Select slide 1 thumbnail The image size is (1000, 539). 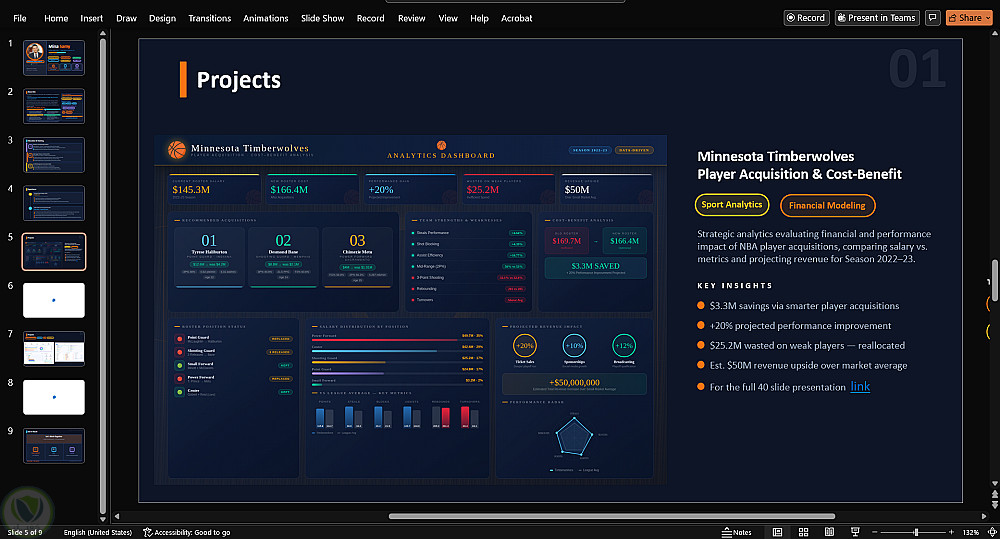pyautogui.click(x=54, y=58)
